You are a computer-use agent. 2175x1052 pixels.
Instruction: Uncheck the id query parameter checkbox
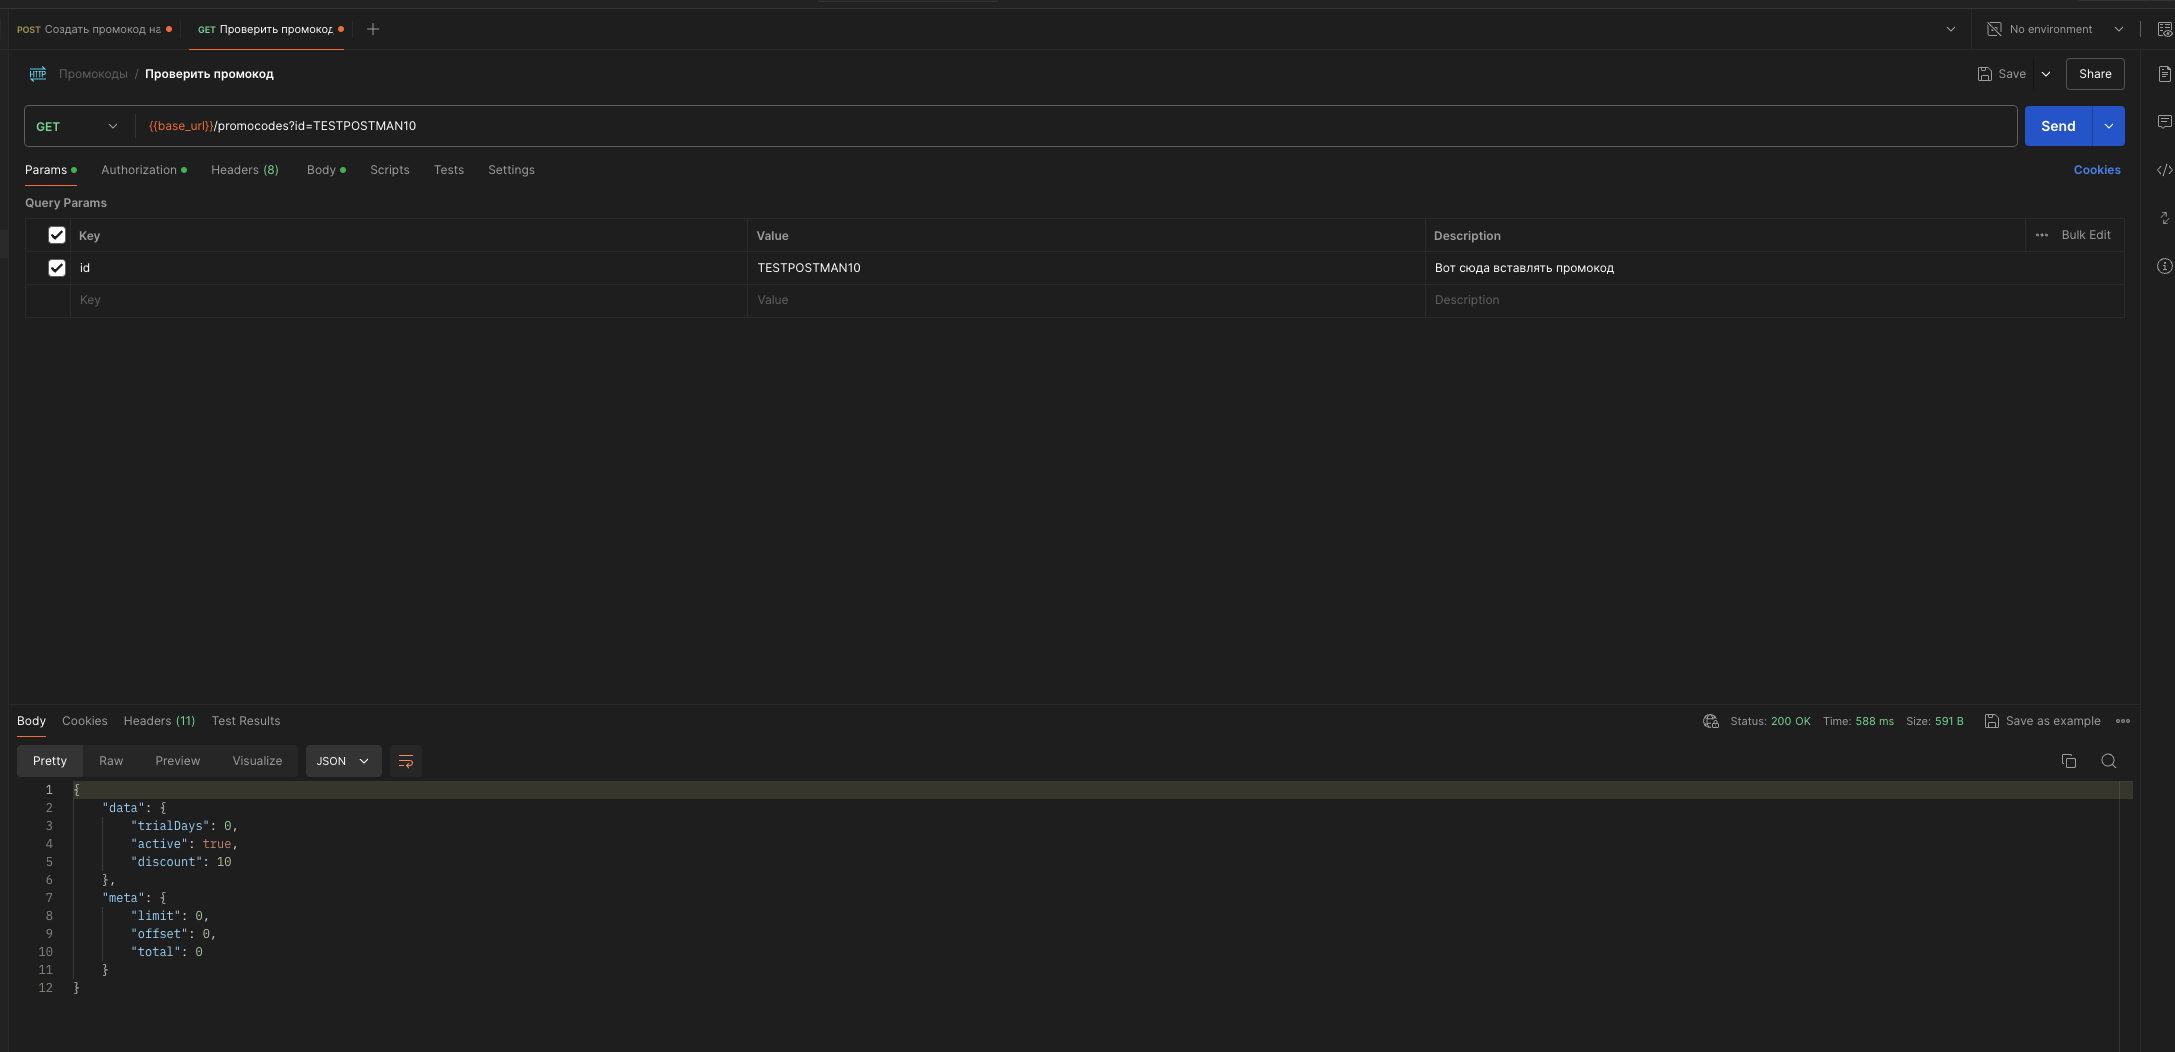point(57,268)
